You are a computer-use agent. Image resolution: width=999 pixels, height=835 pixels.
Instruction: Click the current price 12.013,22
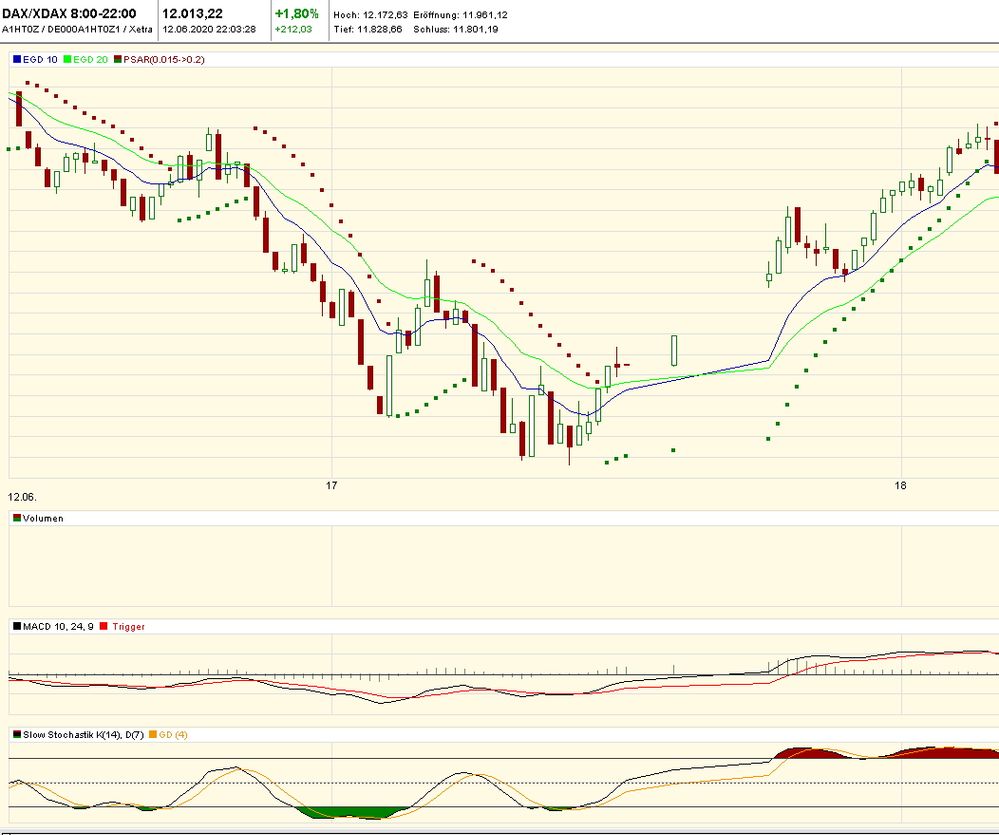click(x=195, y=13)
